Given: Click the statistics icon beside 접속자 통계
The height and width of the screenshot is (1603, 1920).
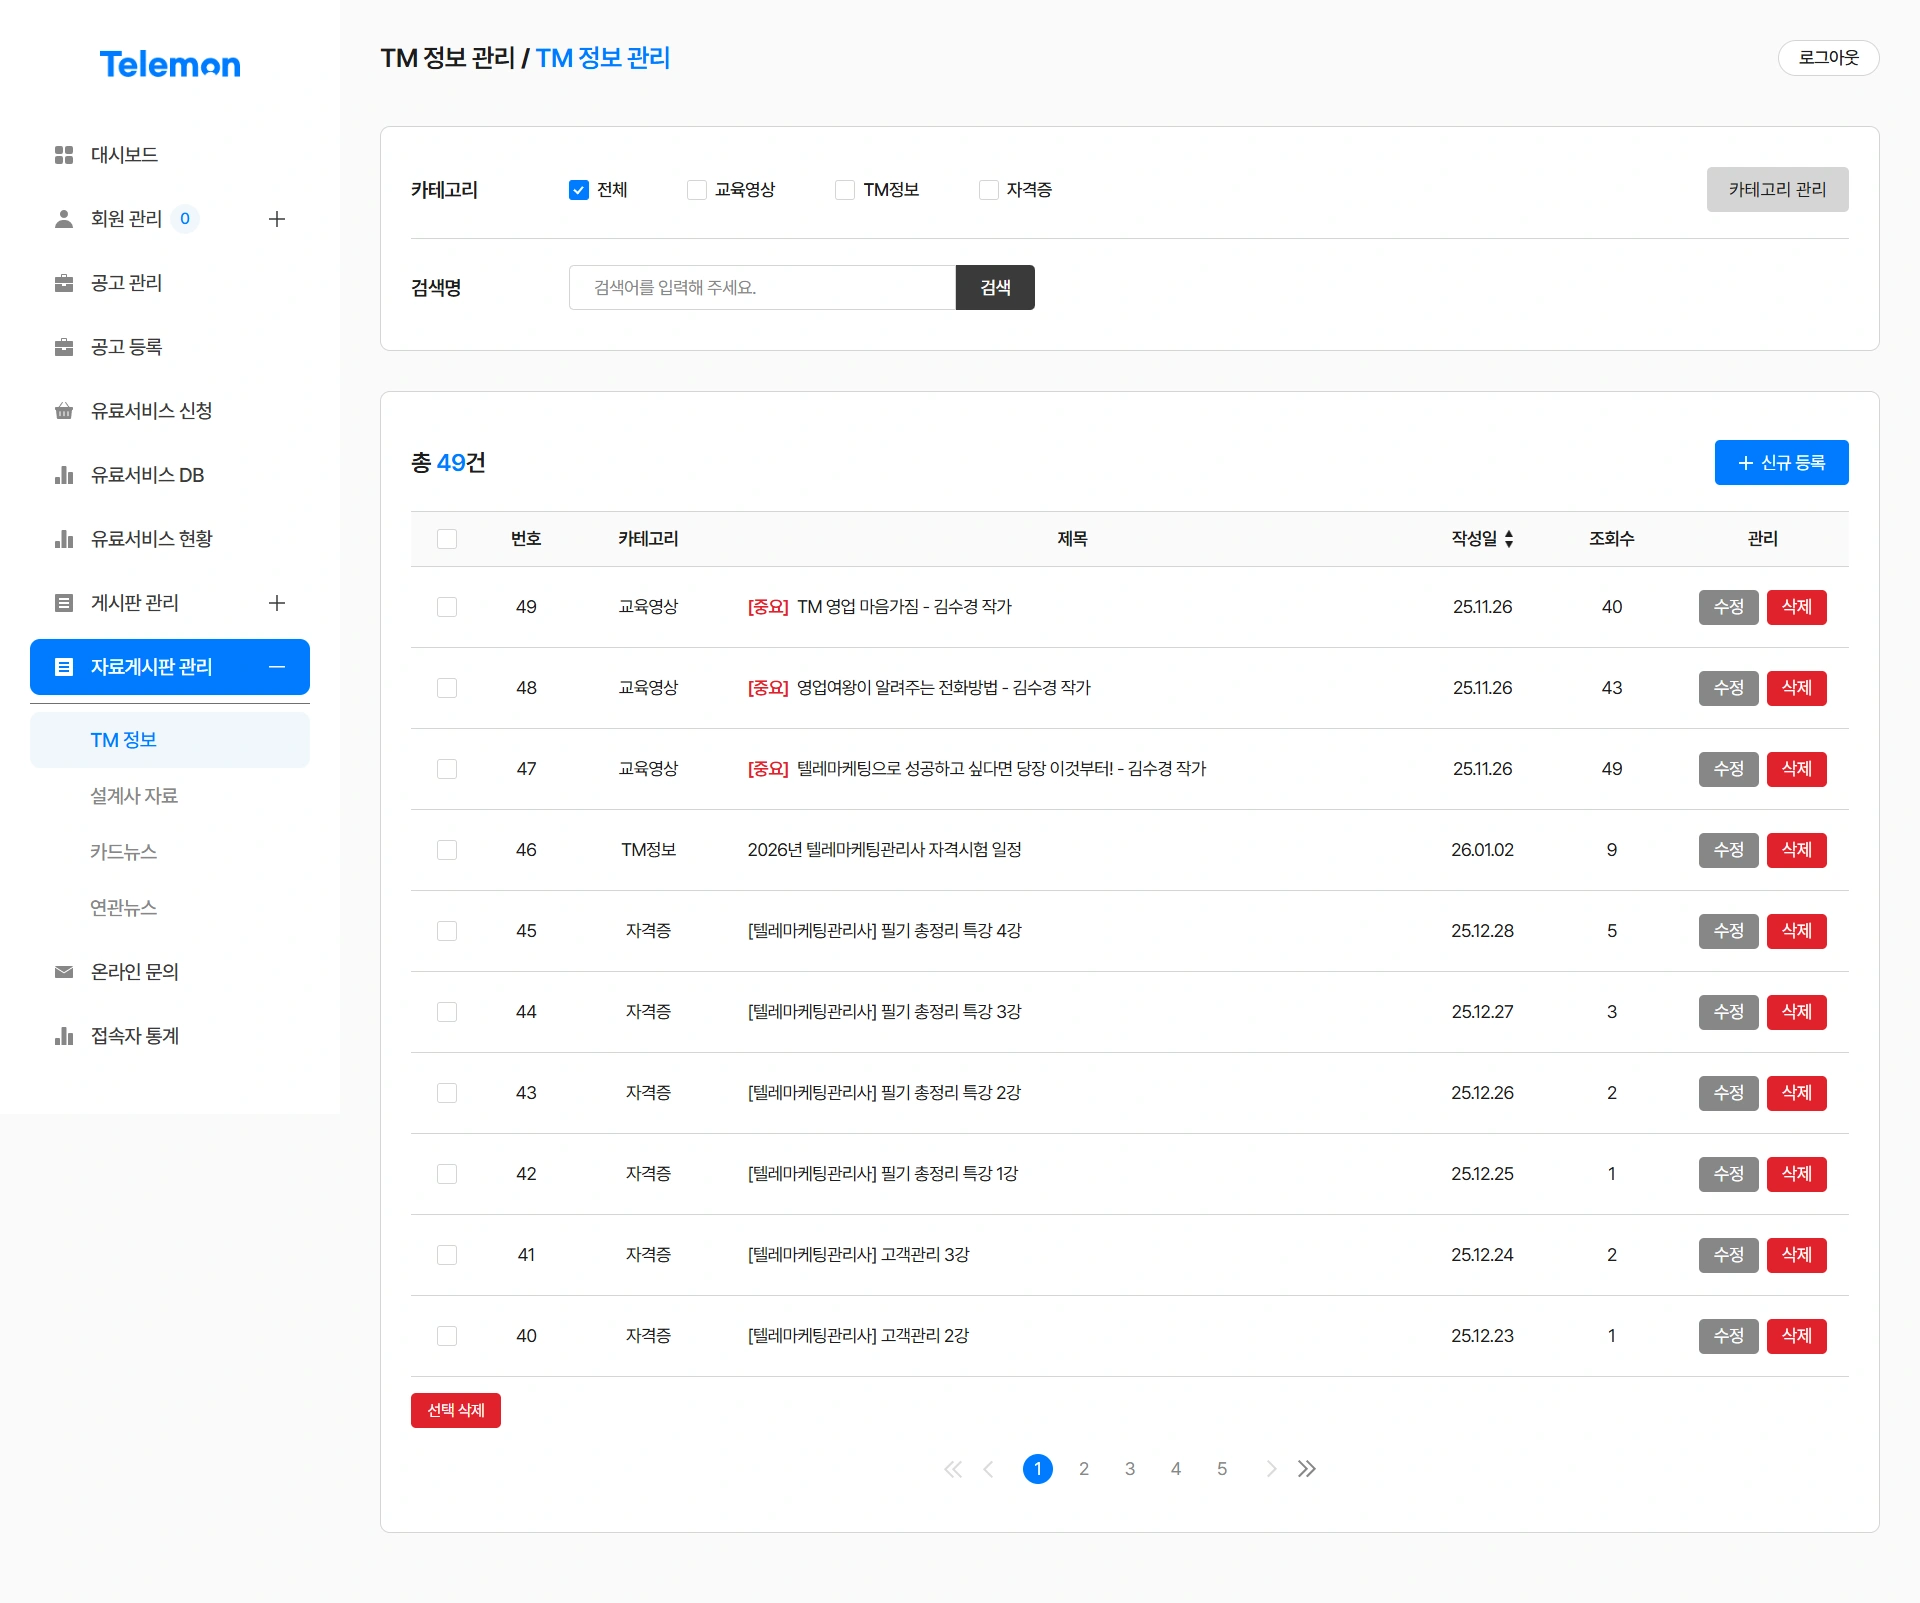Looking at the screenshot, I should coord(63,1036).
